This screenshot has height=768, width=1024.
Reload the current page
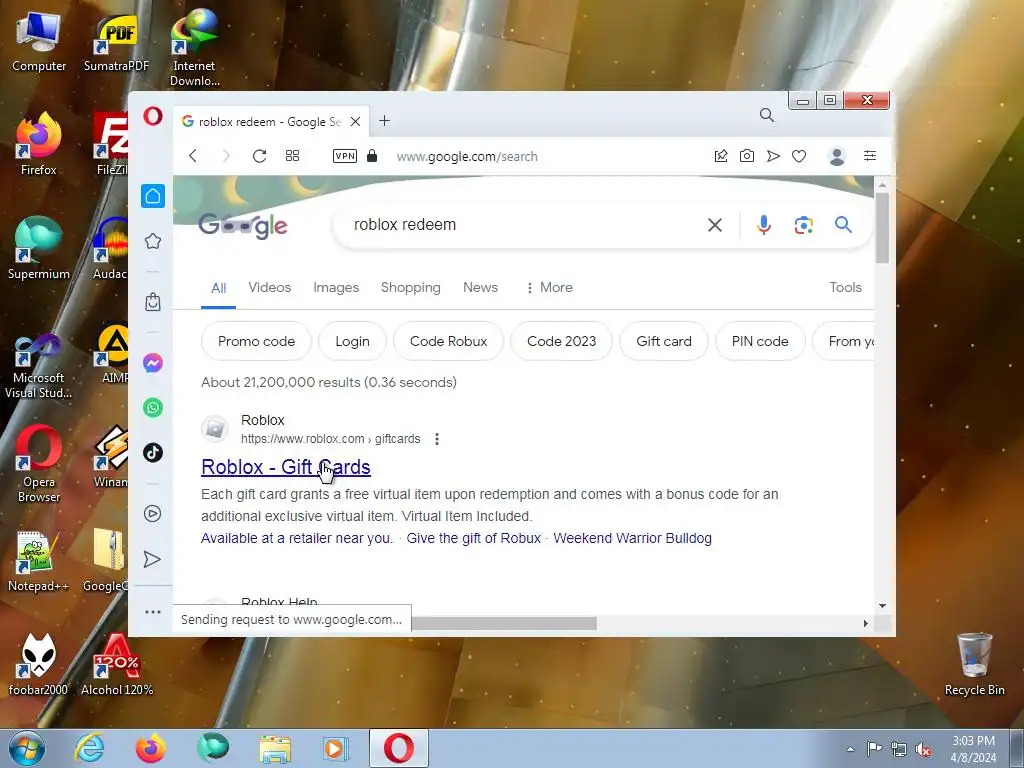pyautogui.click(x=259, y=156)
